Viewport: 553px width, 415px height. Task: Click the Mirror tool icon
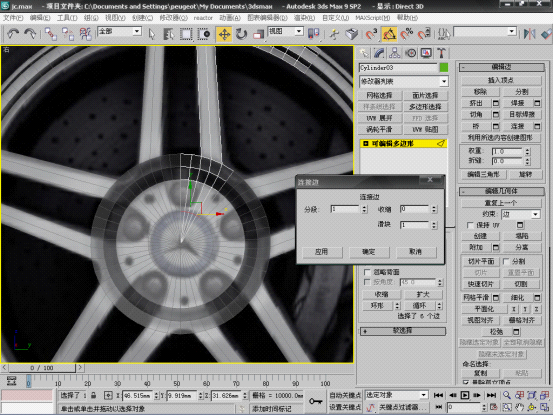coord(529,34)
